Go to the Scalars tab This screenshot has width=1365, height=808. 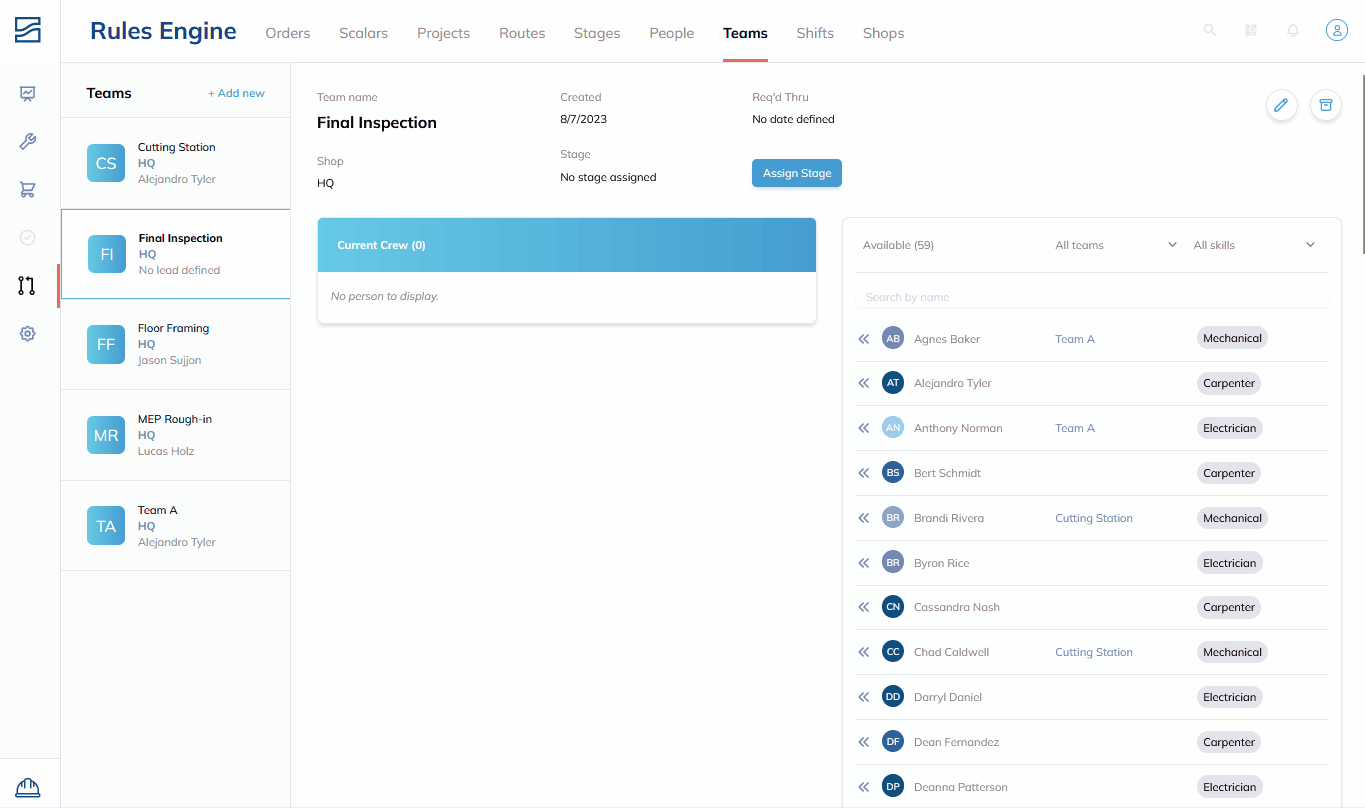(364, 33)
